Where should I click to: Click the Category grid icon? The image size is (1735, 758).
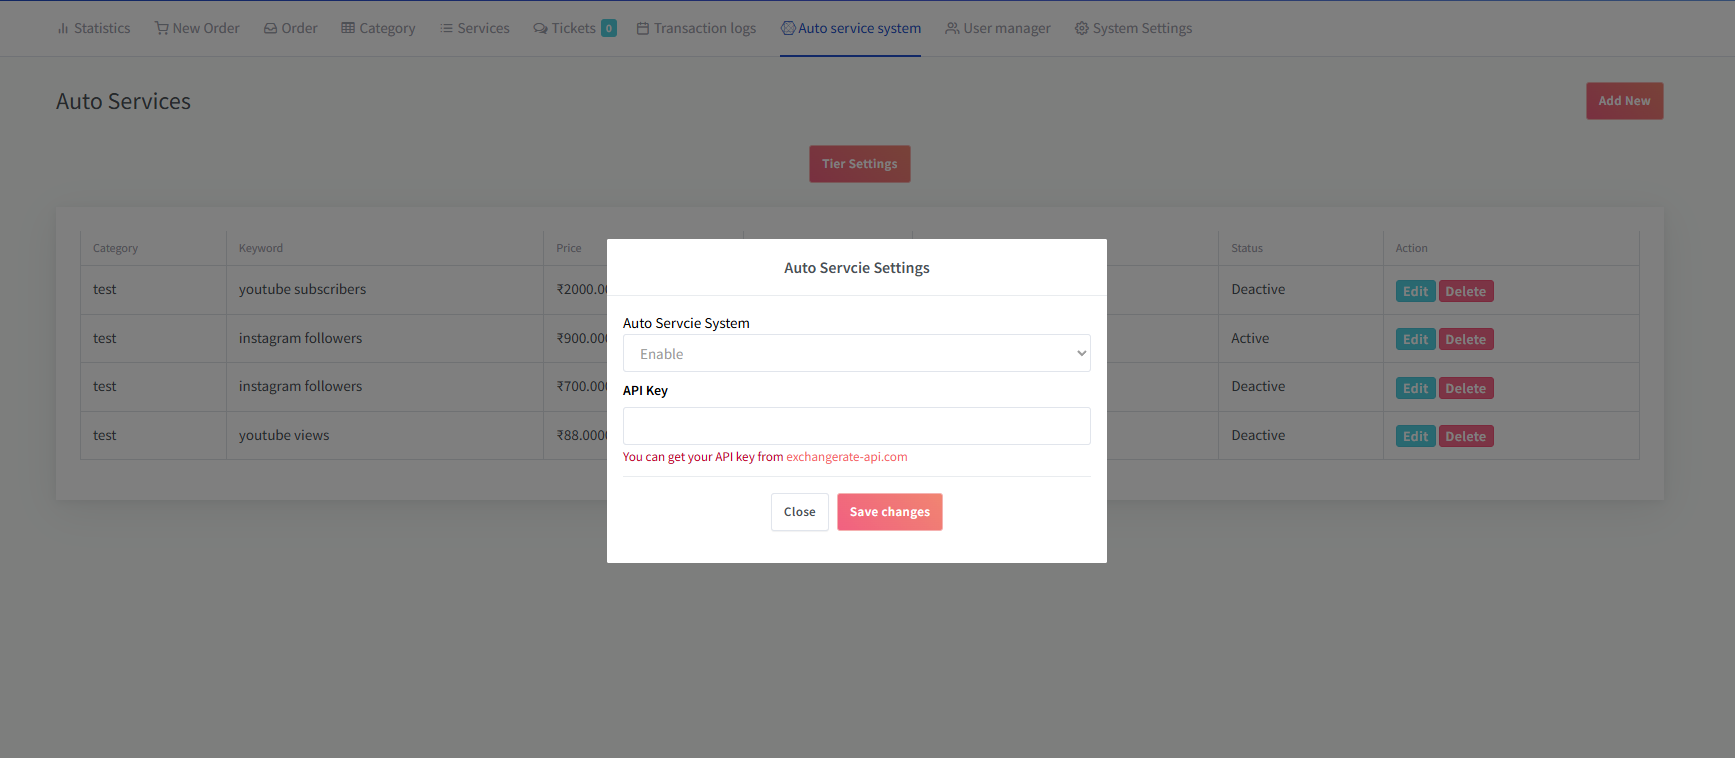tap(348, 28)
